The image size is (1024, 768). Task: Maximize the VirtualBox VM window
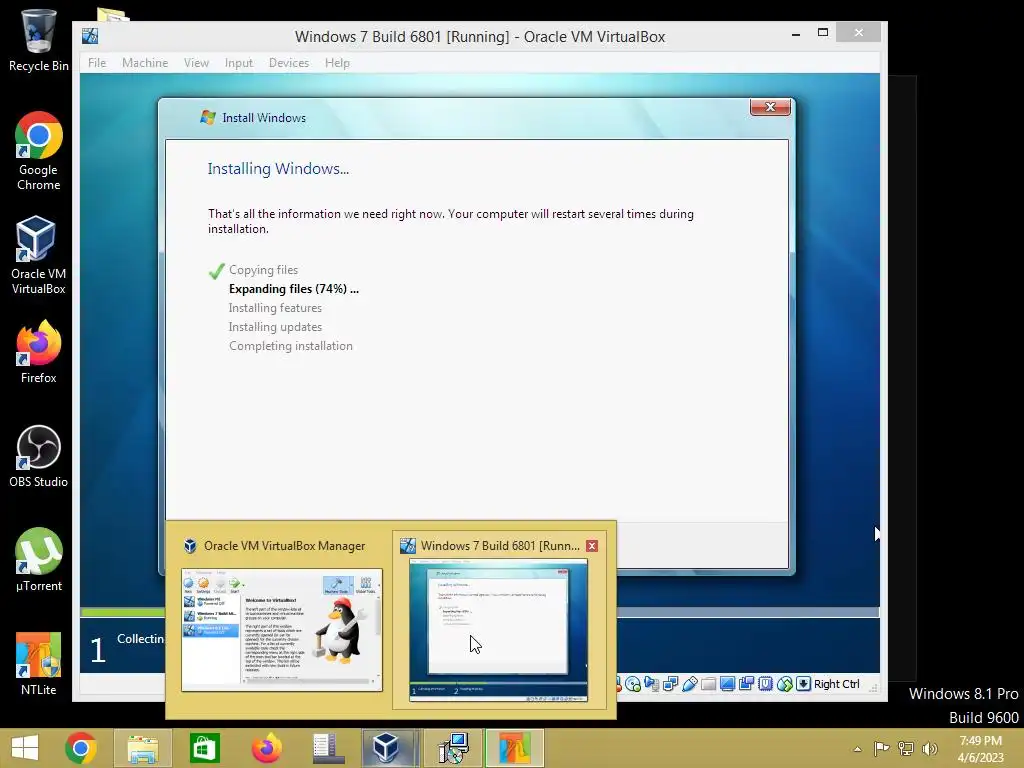click(x=823, y=33)
